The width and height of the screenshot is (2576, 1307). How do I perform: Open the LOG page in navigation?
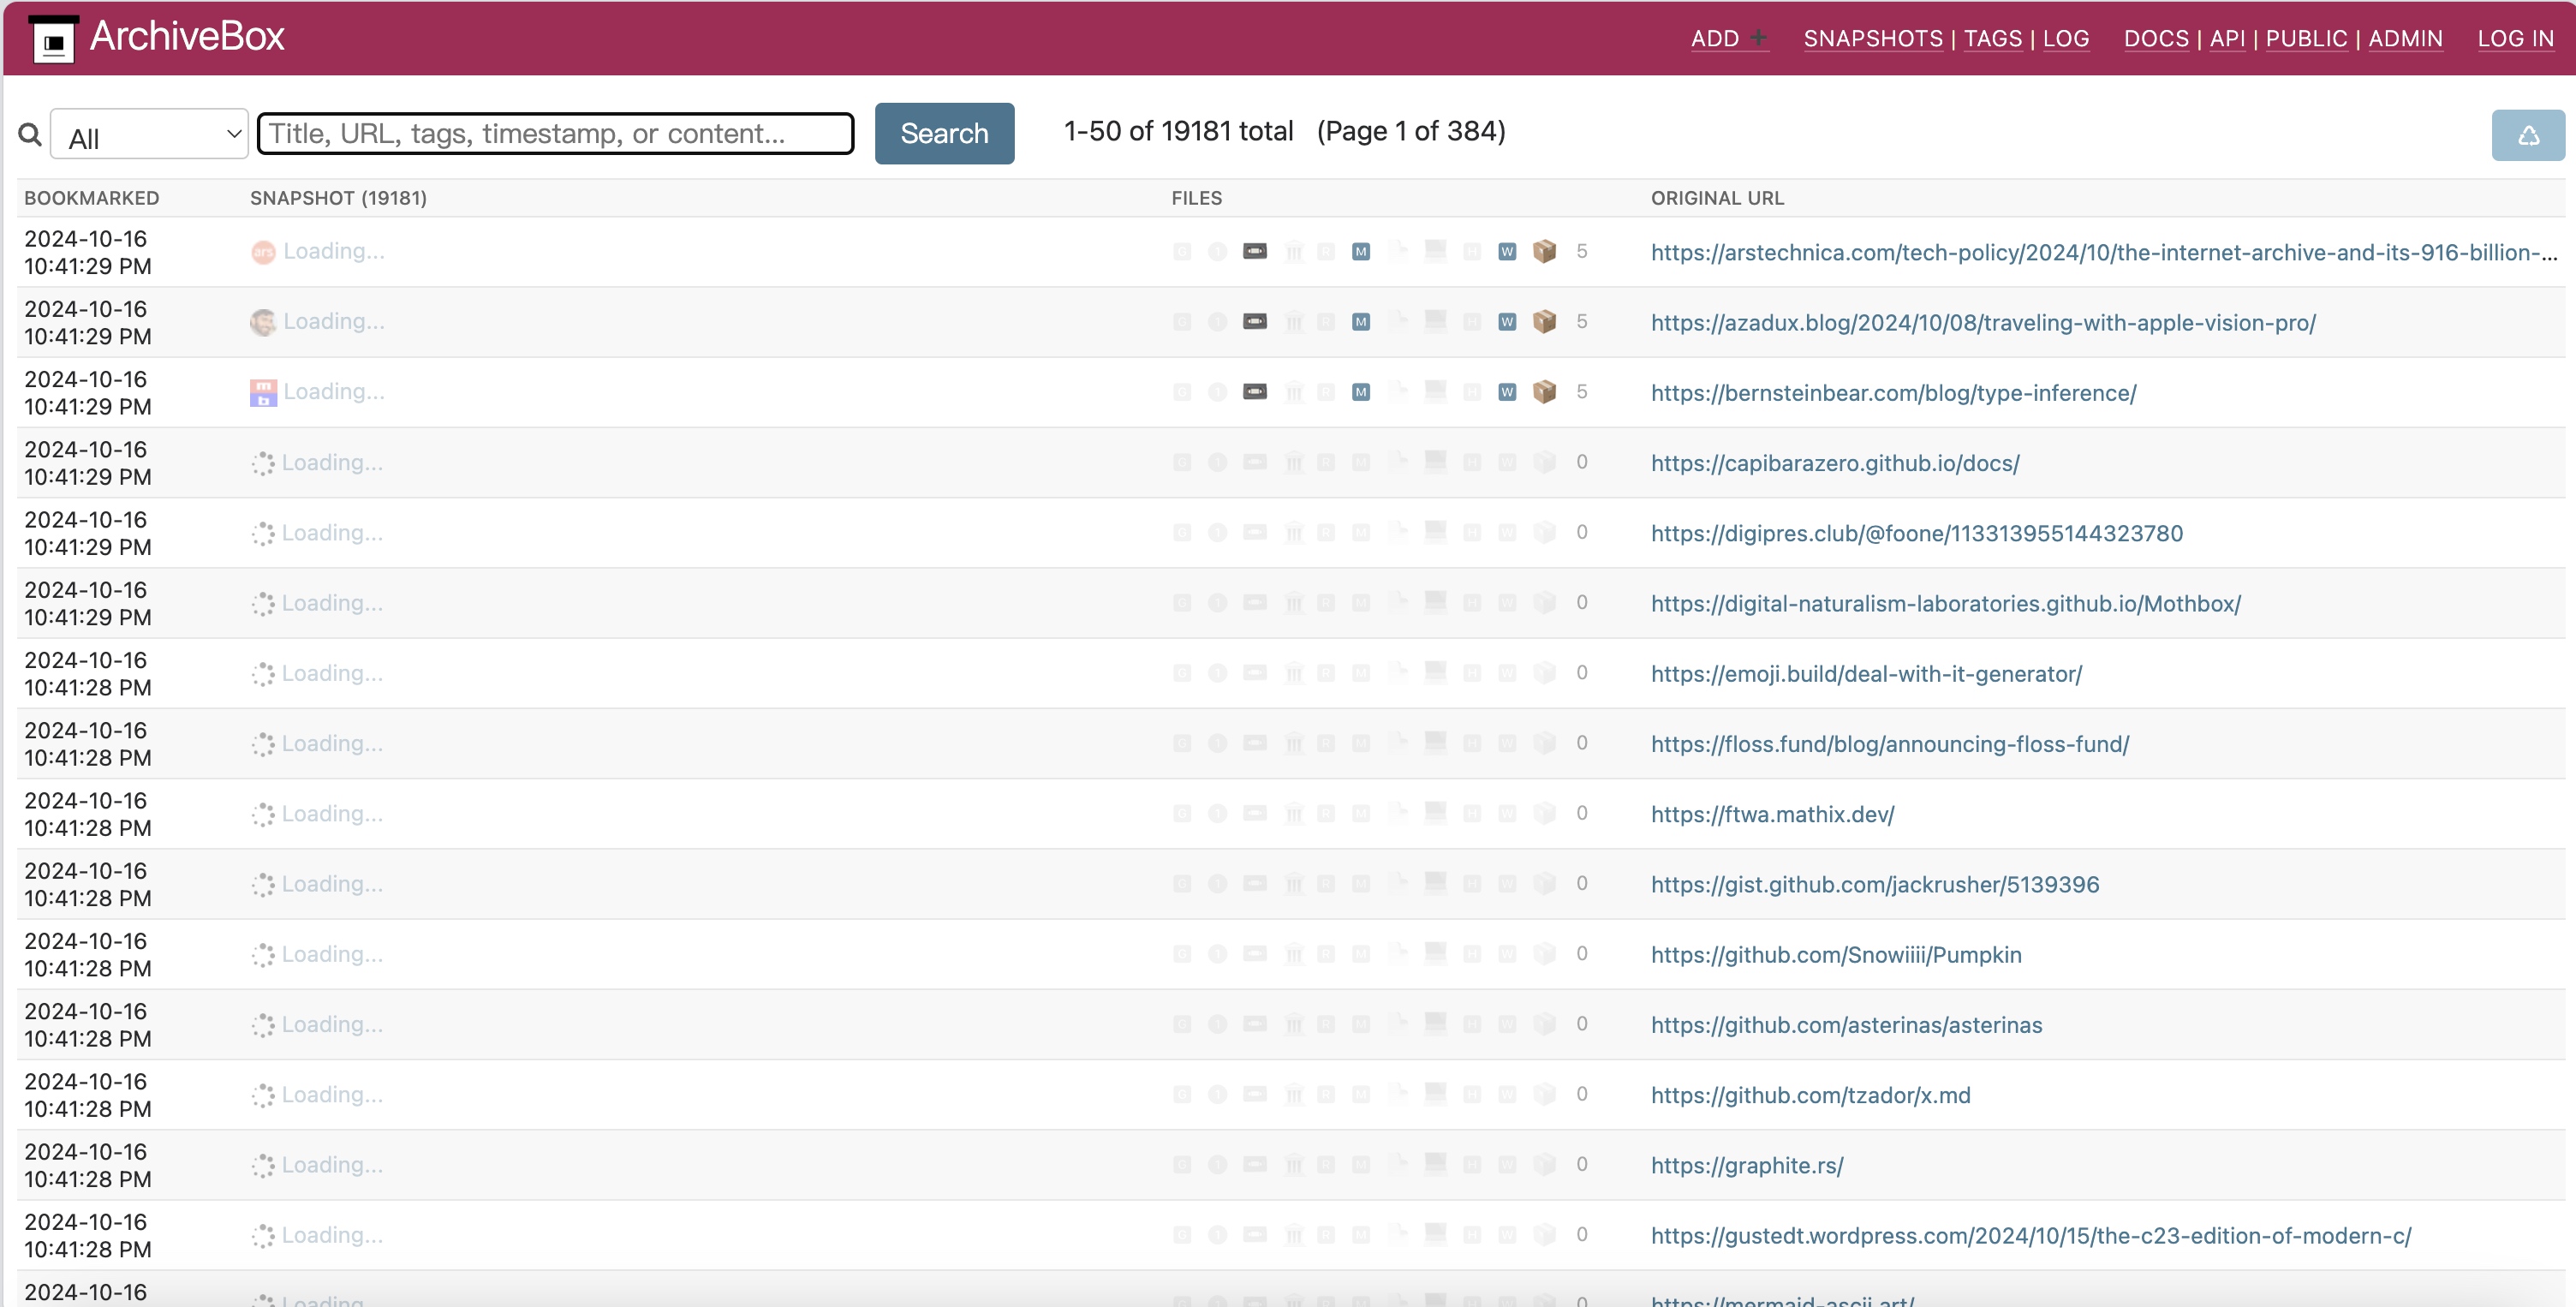pos(2065,38)
